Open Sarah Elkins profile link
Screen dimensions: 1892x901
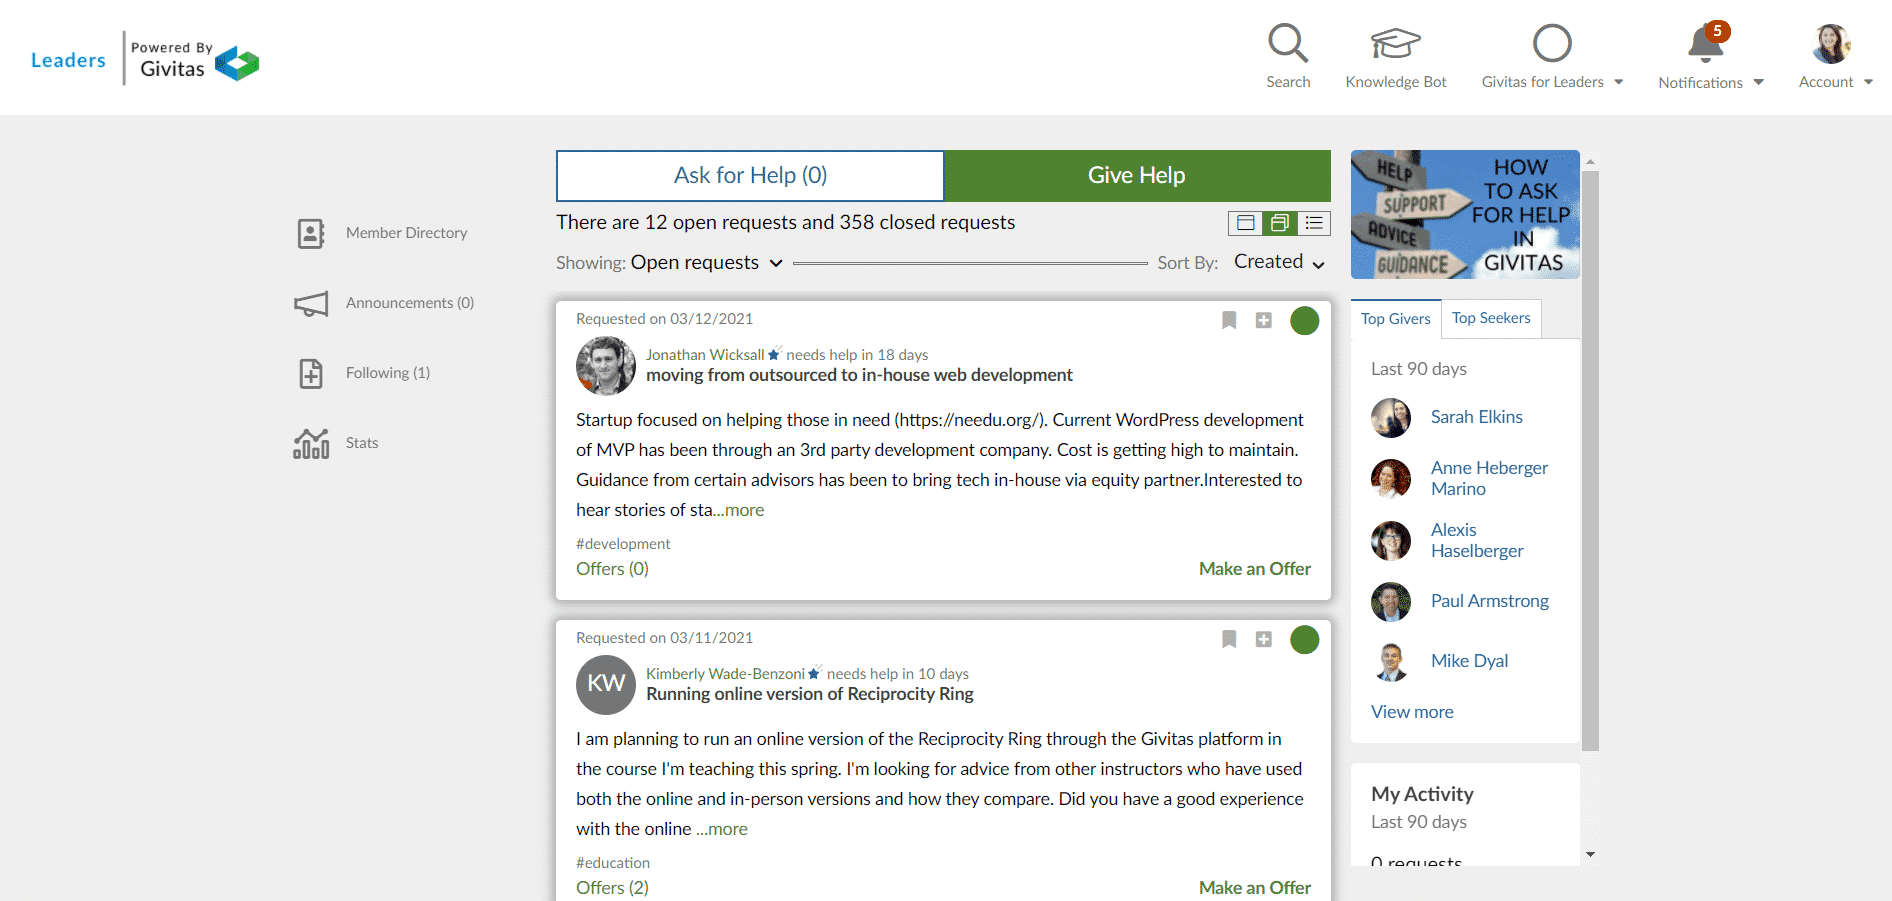pos(1476,417)
